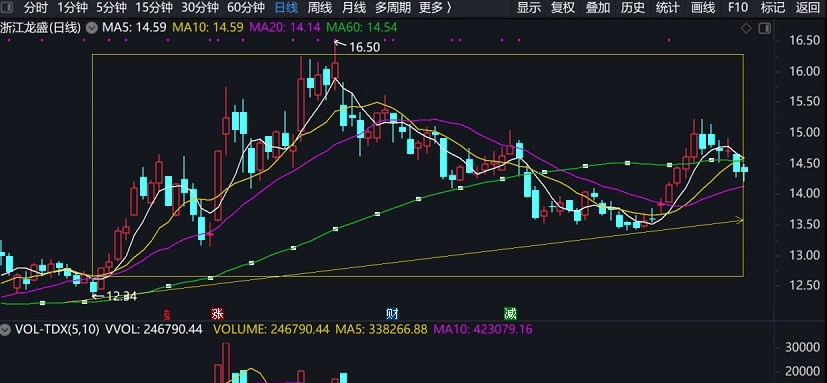Open the 历史 history menu
Screen dimensions: 827x383
tap(633, 8)
